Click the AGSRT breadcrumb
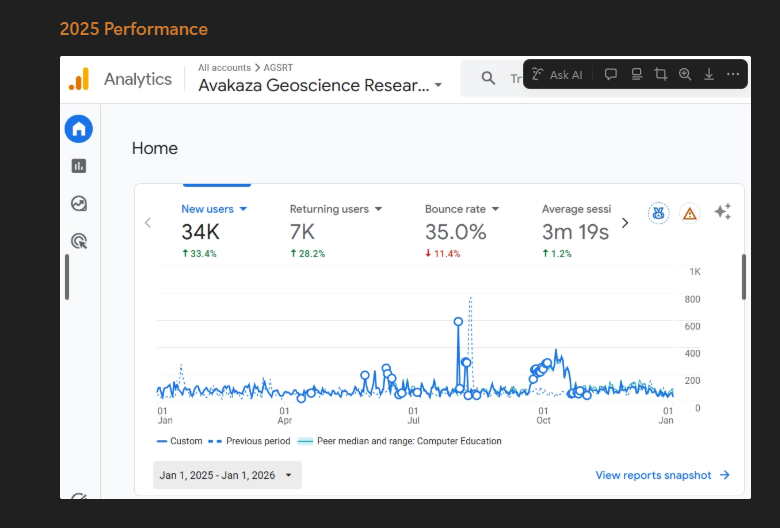Viewport: 780px width, 528px height. [278, 68]
